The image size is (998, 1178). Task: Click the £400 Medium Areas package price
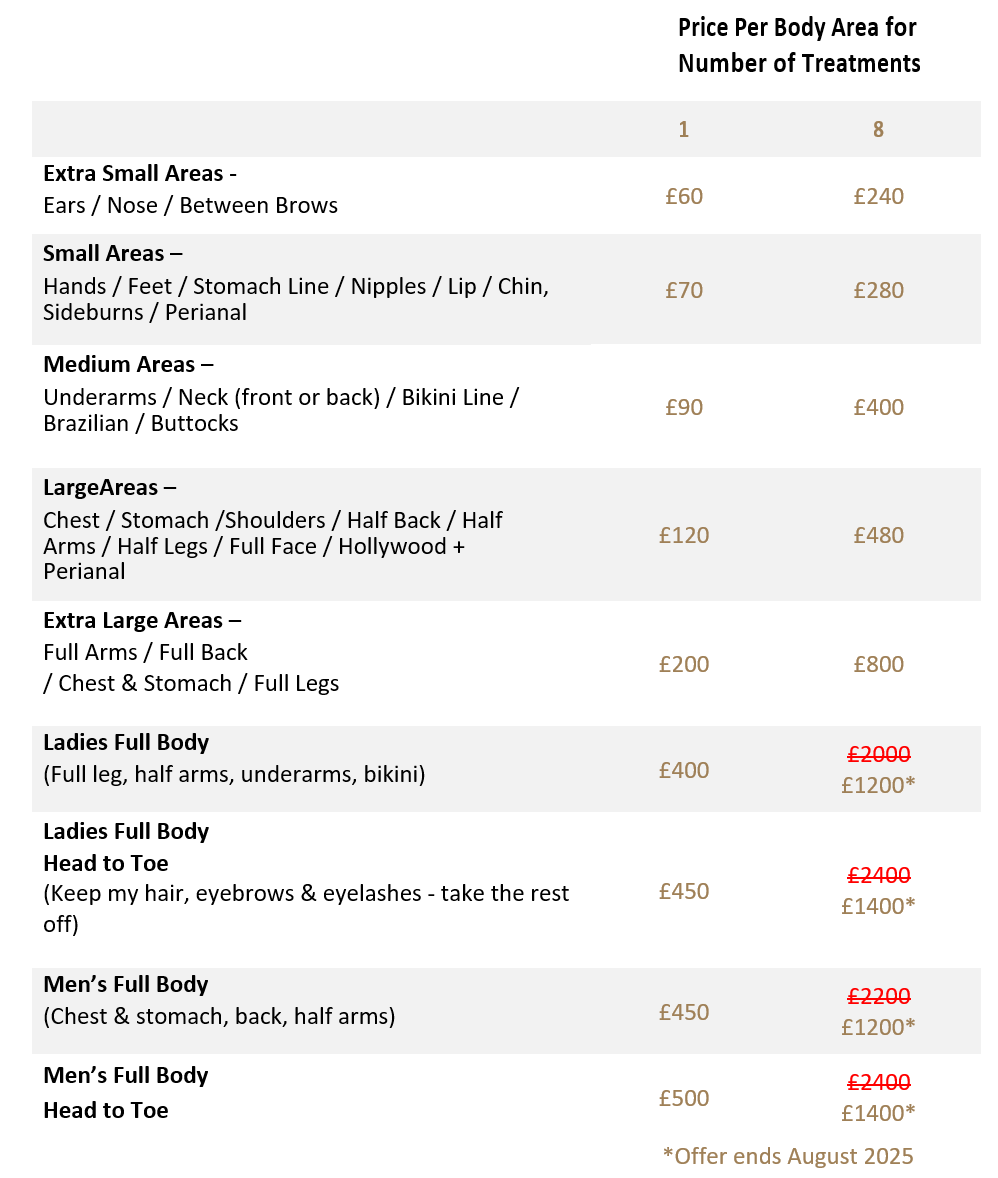pos(878,407)
